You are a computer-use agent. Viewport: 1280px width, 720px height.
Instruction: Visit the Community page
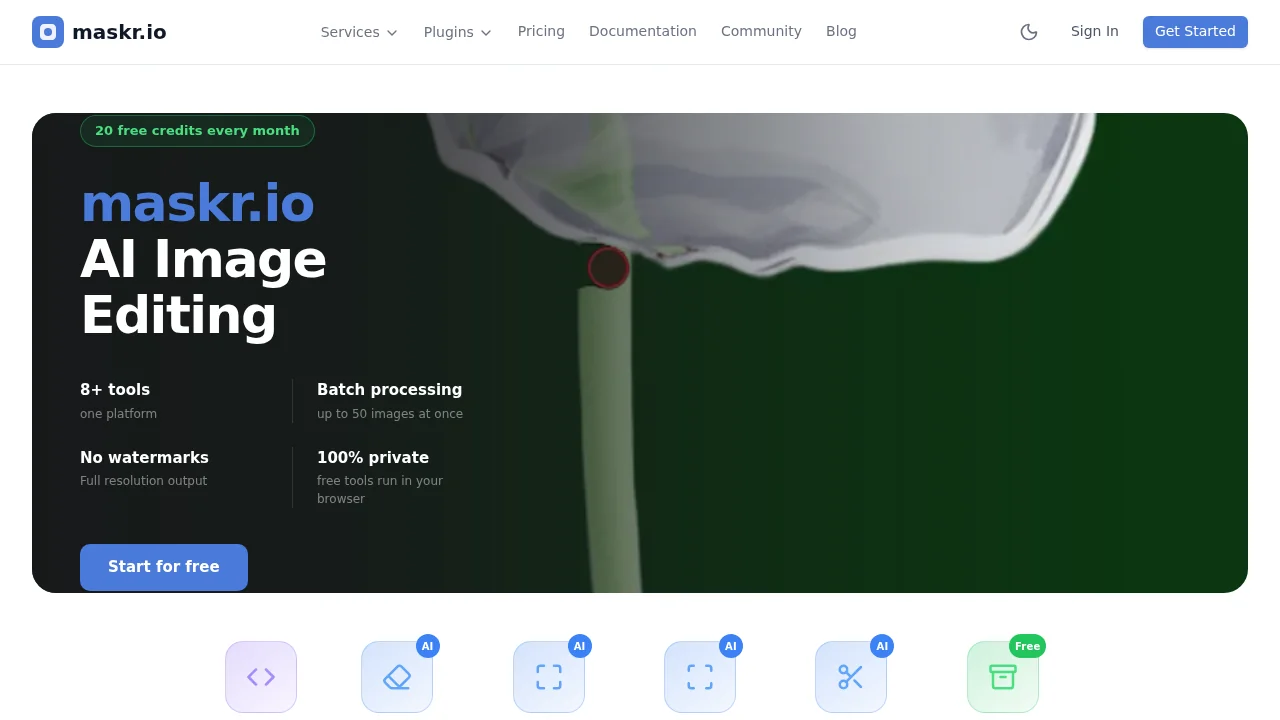(761, 31)
